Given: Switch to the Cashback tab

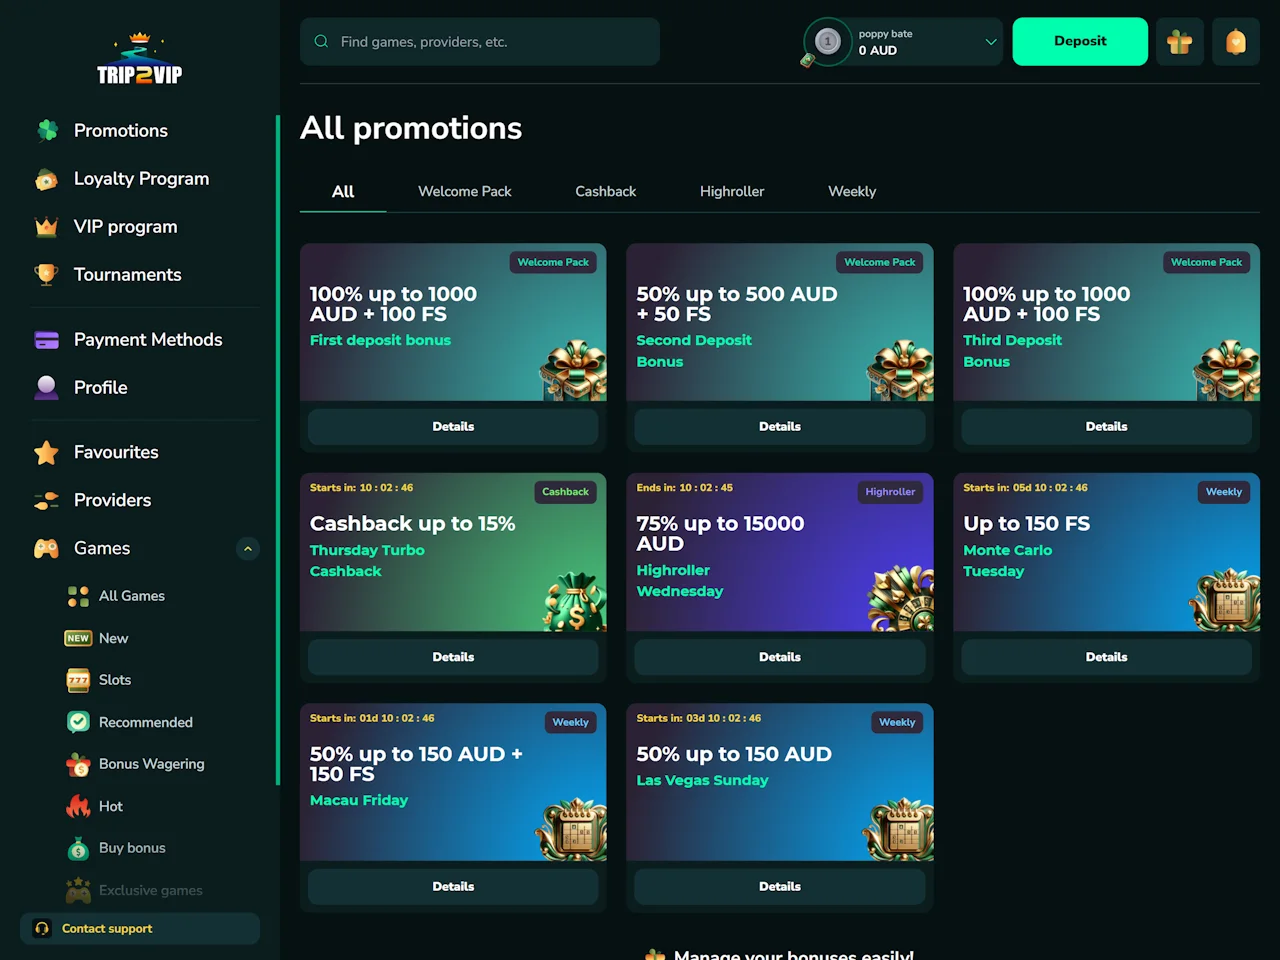Looking at the screenshot, I should (x=605, y=191).
